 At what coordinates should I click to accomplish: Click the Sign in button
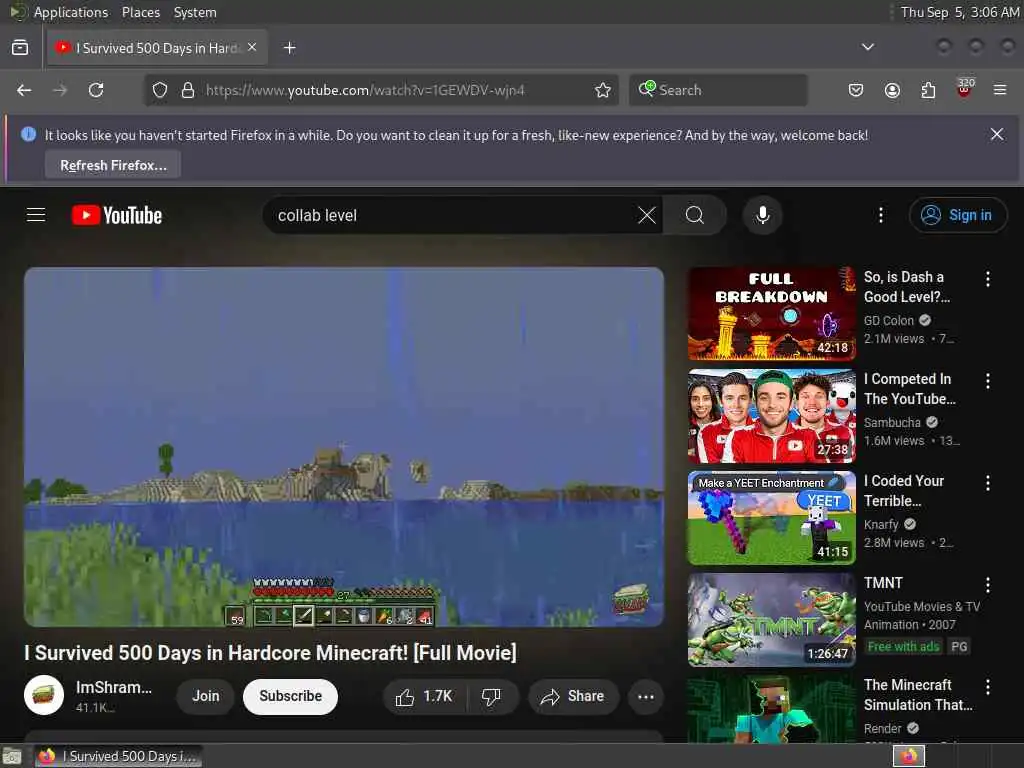tap(958, 215)
